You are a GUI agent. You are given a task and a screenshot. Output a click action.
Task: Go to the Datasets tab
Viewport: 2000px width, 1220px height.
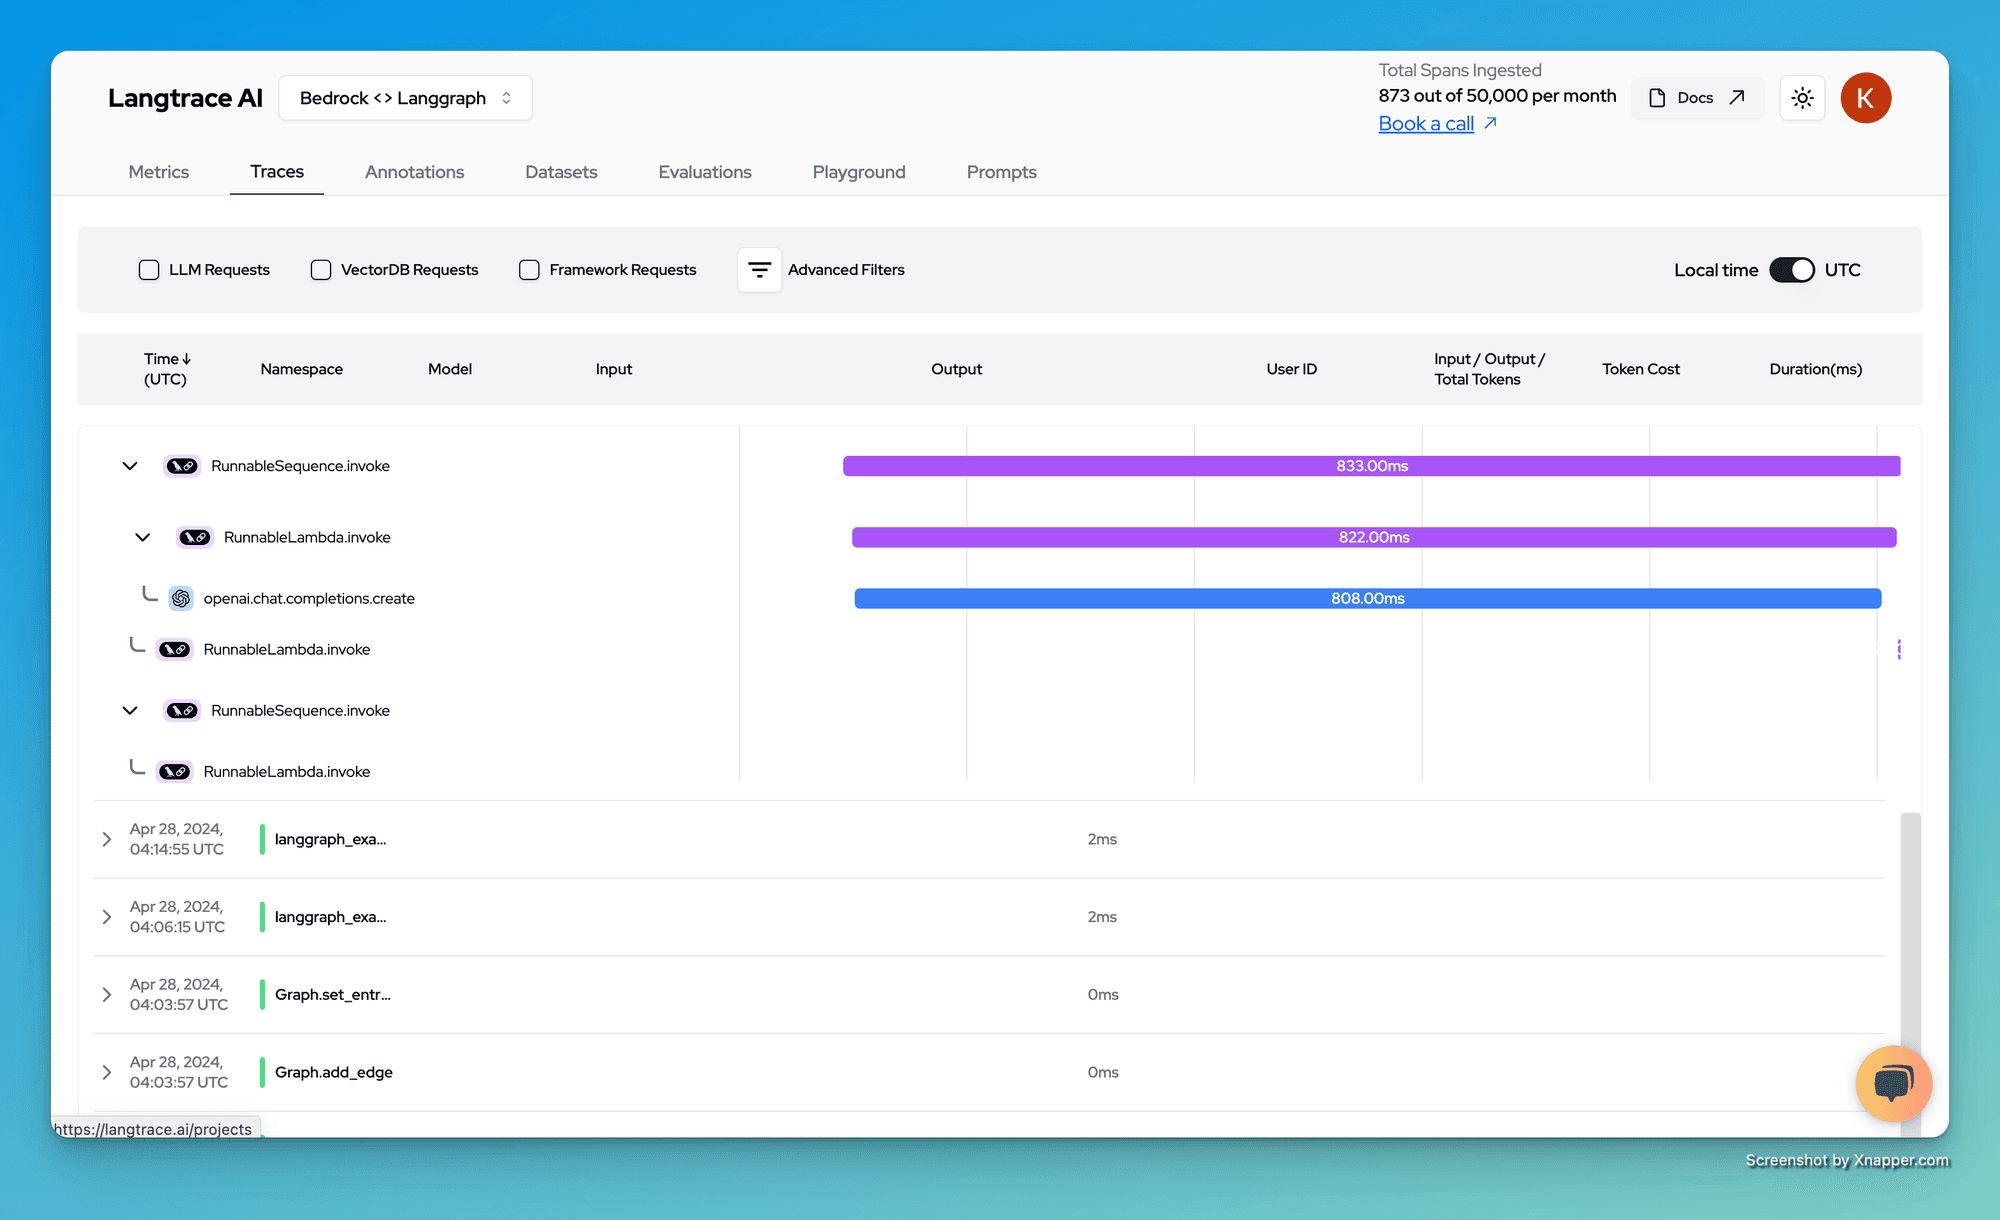pos(561,172)
